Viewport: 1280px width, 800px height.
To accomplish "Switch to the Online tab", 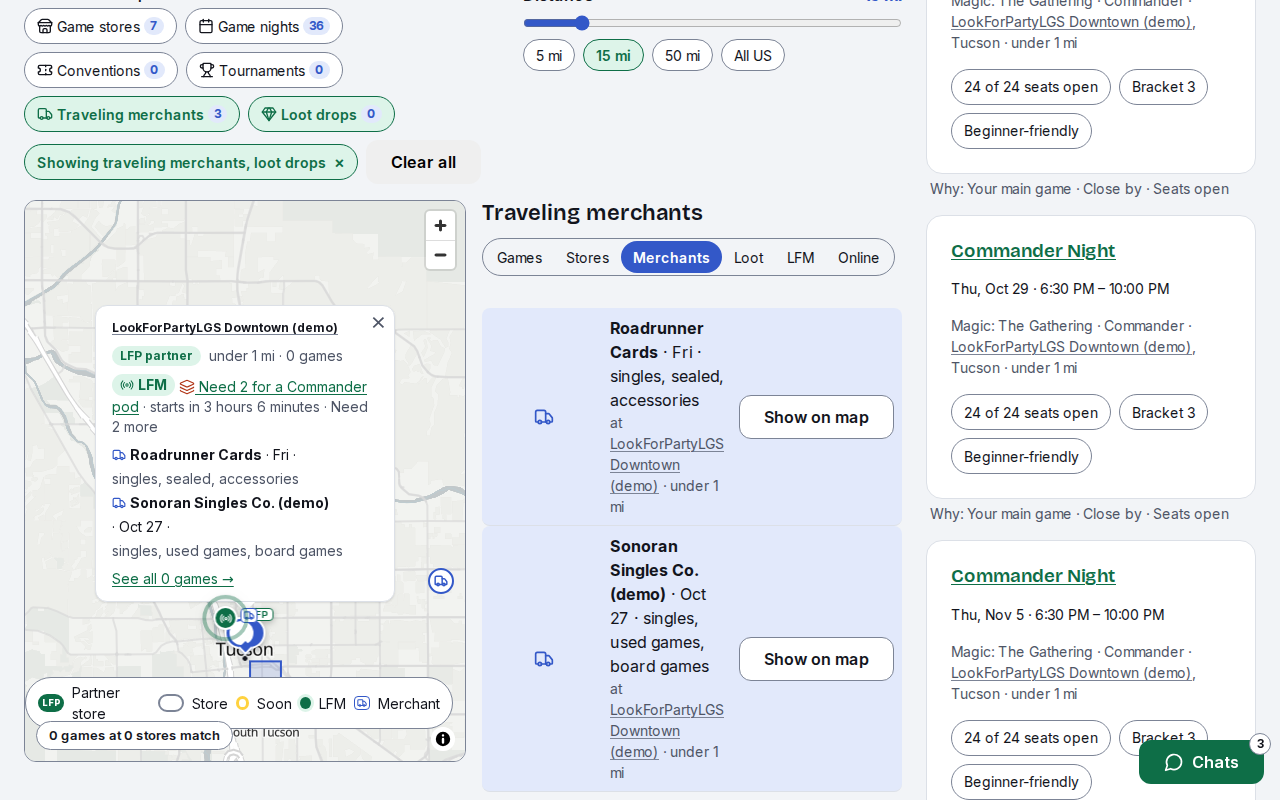I will tap(859, 257).
